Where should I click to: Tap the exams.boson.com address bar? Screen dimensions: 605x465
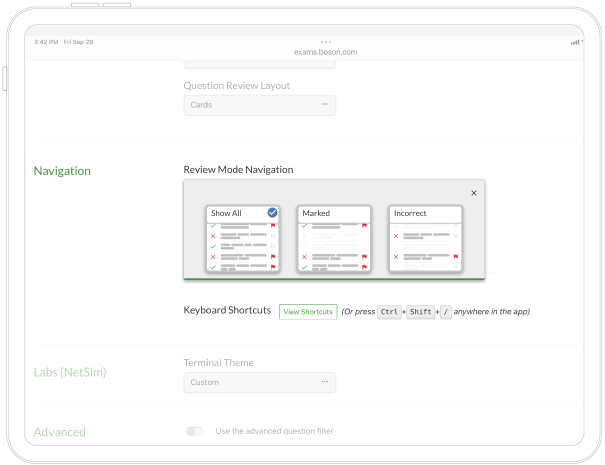326,51
